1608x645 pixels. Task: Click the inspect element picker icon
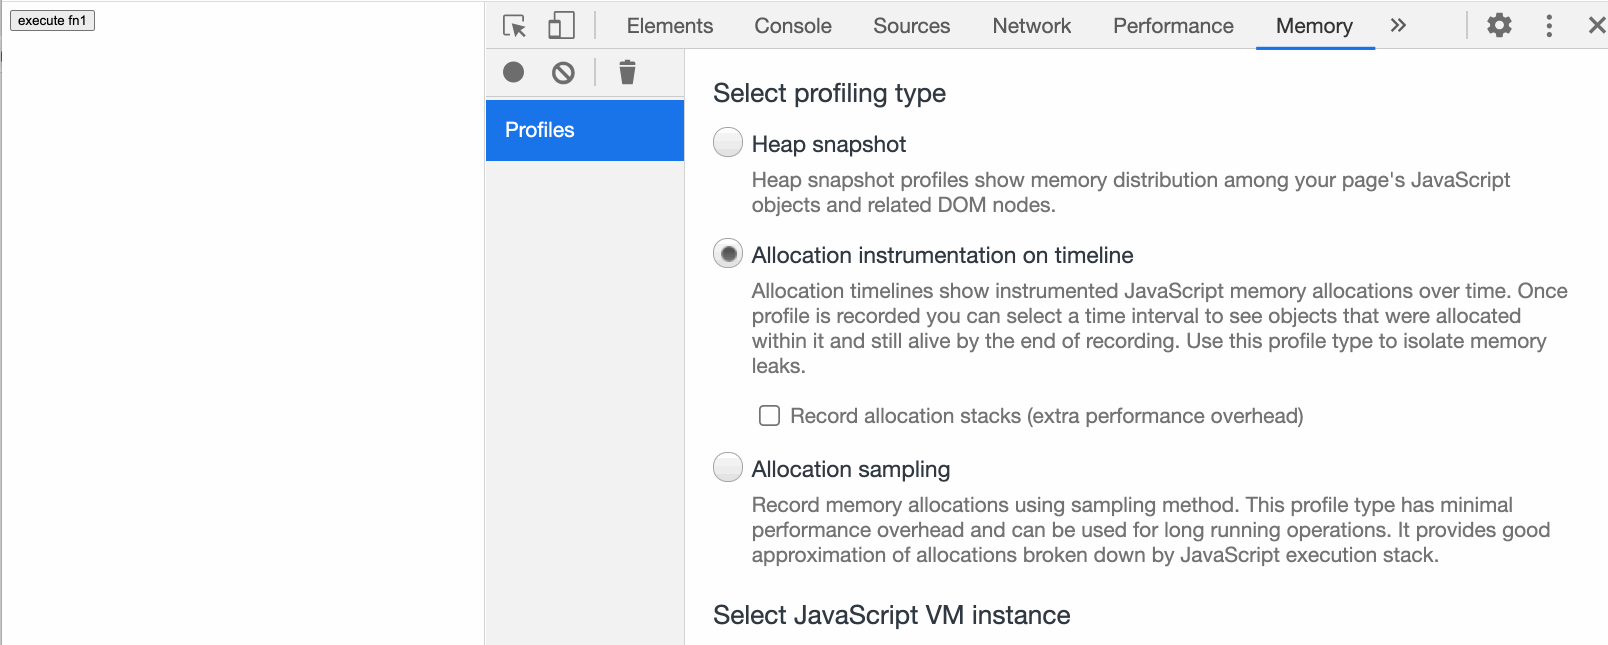click(x=514, y=26)
